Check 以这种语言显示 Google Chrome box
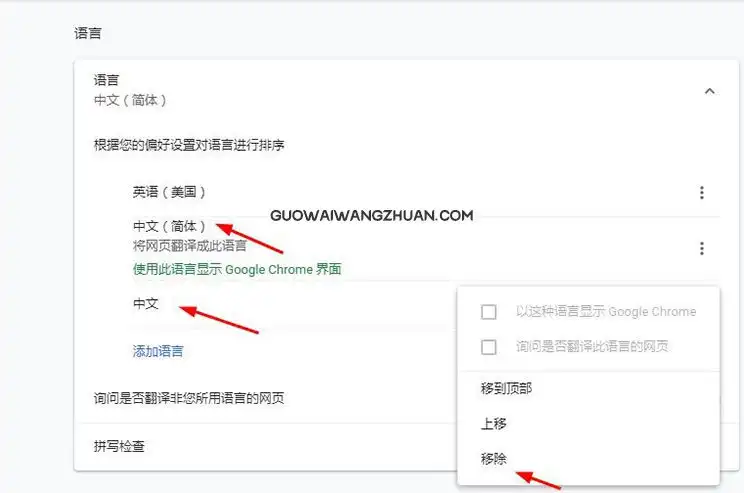The height and width of the screenshot is (493, 744). [489, 312]
